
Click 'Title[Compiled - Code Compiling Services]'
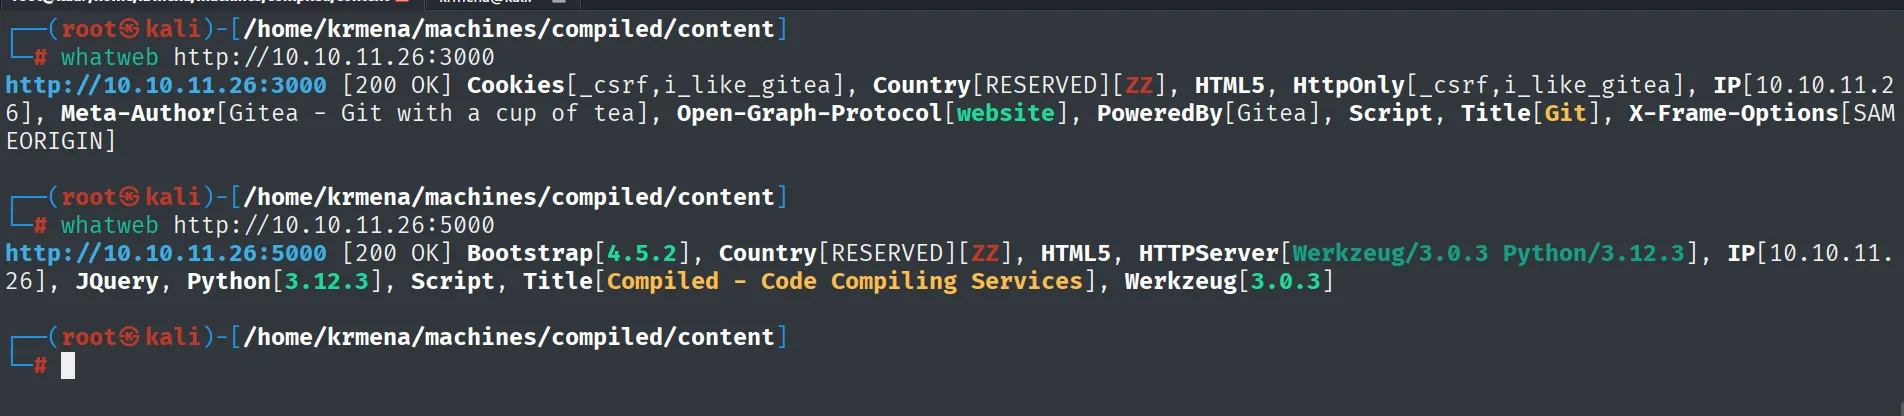click(810, 282)
